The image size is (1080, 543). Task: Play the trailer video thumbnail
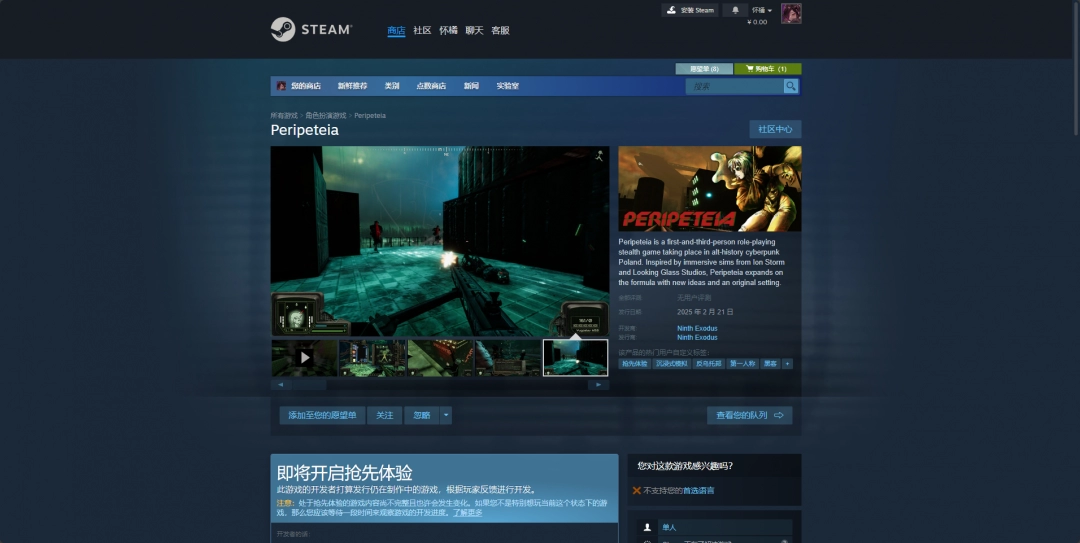[x=304, y=357]
